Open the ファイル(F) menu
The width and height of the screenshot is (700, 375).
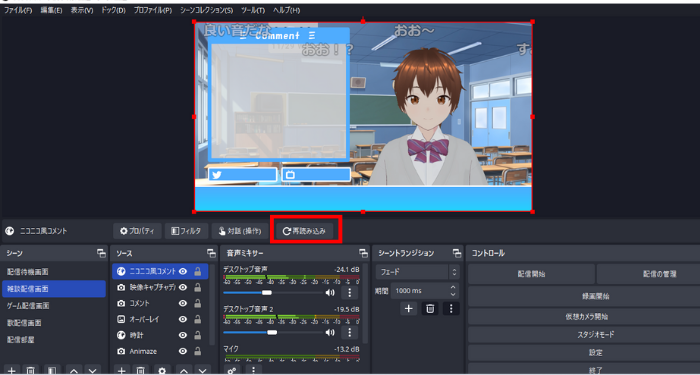[x=18, y=10]
